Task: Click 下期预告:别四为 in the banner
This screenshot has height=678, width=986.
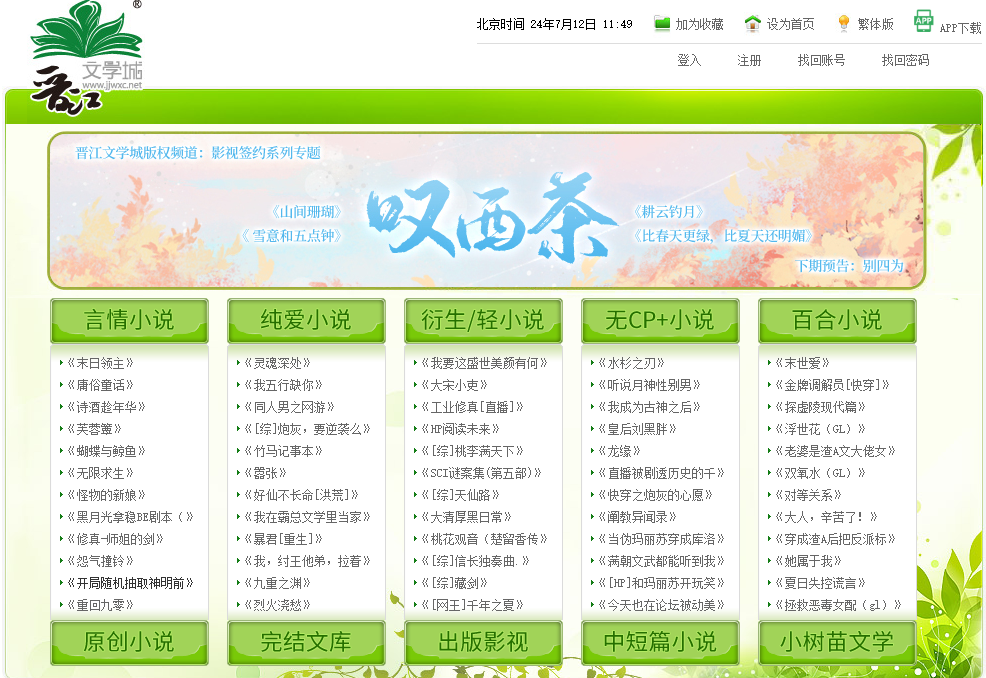Action: 849,266
